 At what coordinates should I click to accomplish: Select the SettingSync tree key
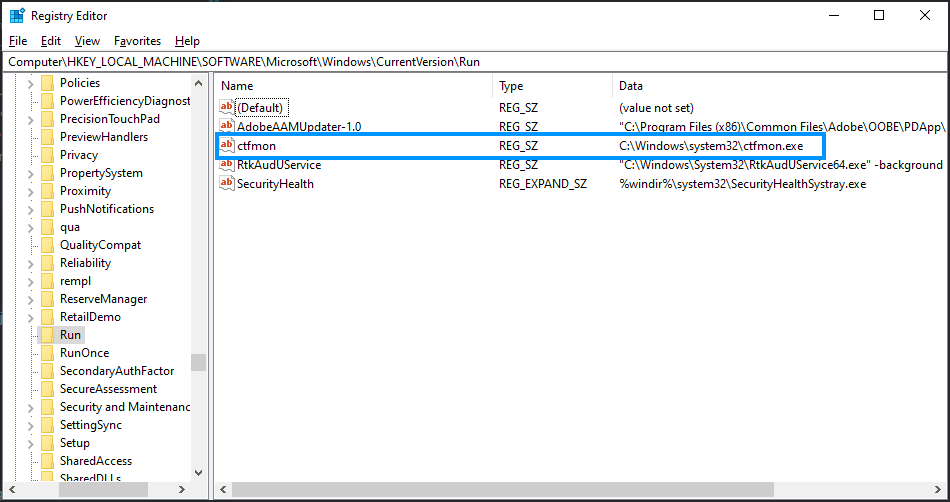pos(91,425)
